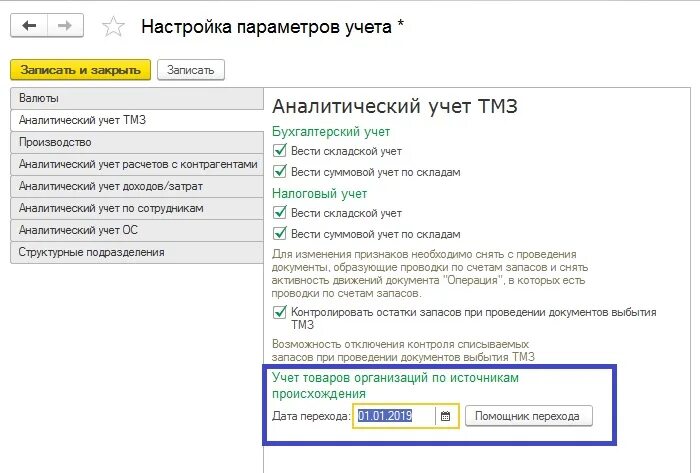The width and height of the screenshot is (700, 473).
Task: Click the note starting Для изменения признаков
Action: [430, 274]
